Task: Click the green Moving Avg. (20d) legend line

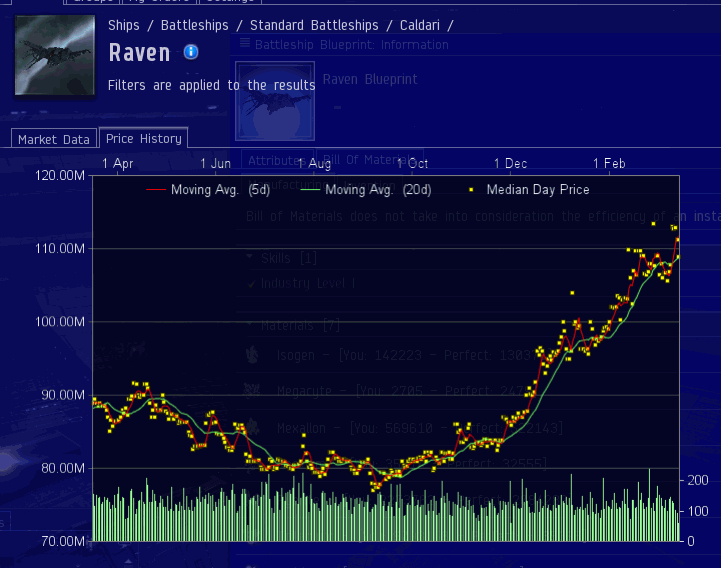Action: (310, 189)
